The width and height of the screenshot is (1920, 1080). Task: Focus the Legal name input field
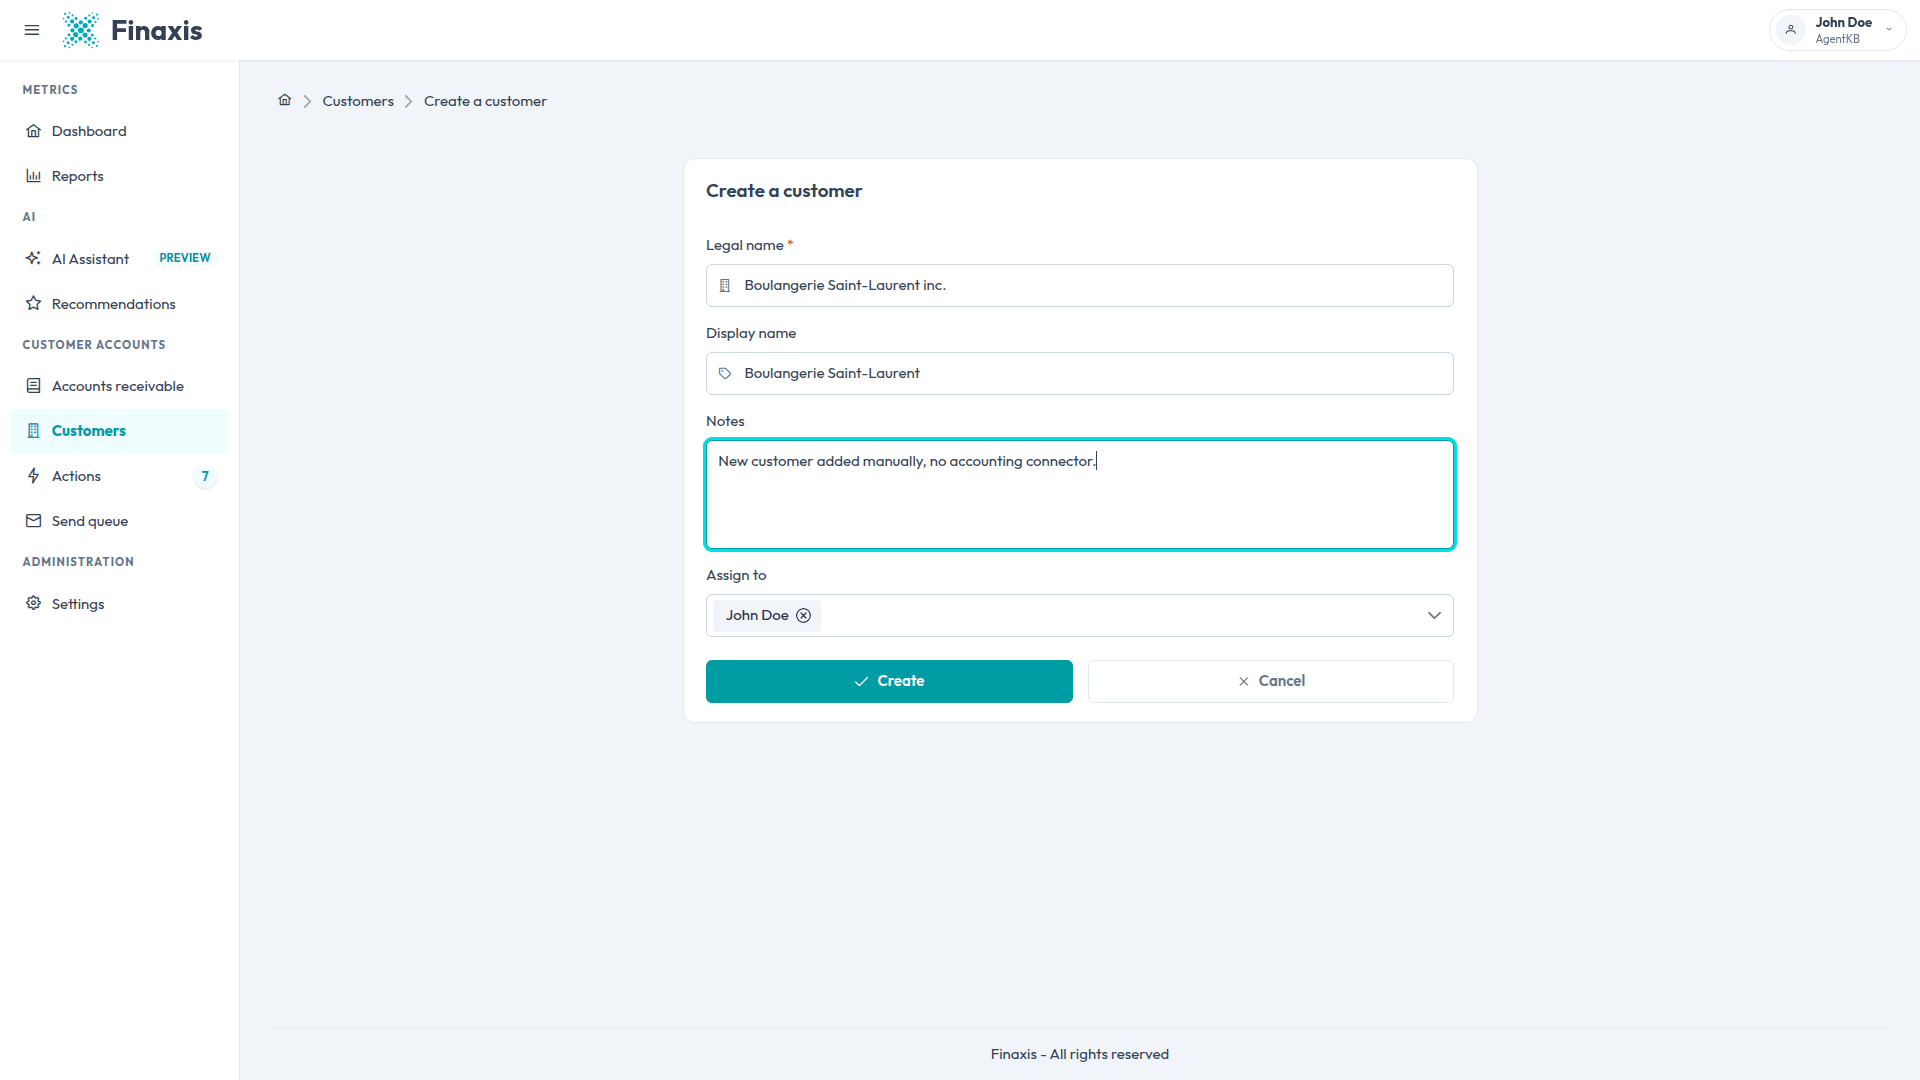1079,286
